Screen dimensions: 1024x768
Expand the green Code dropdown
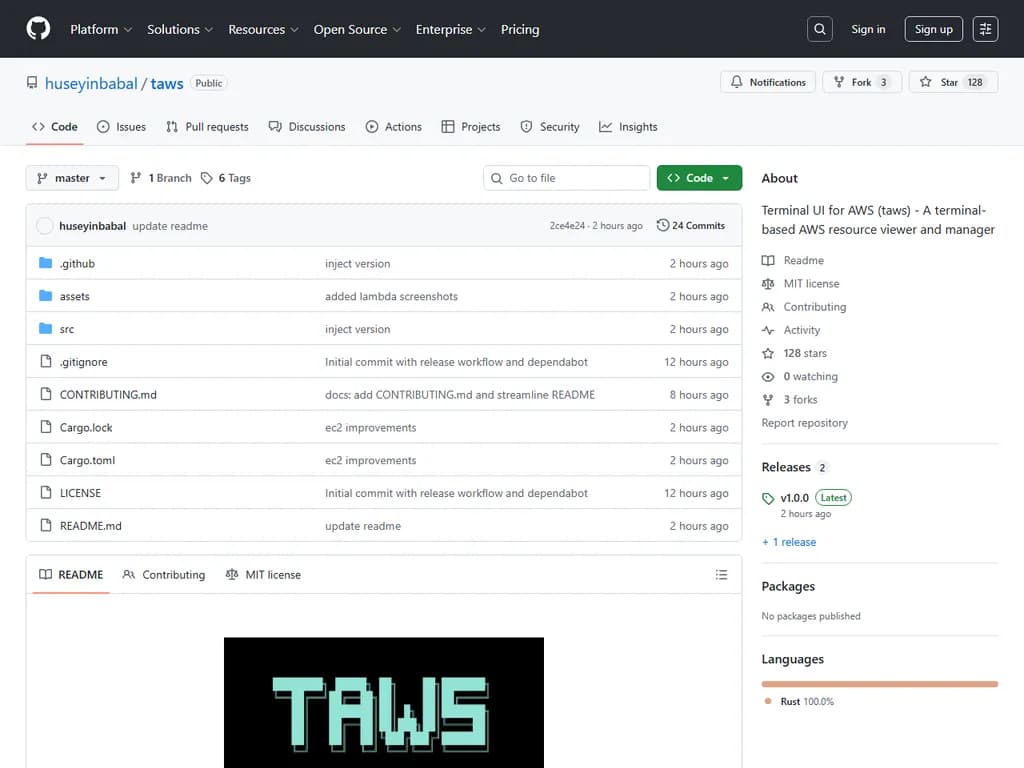(699, 177)
